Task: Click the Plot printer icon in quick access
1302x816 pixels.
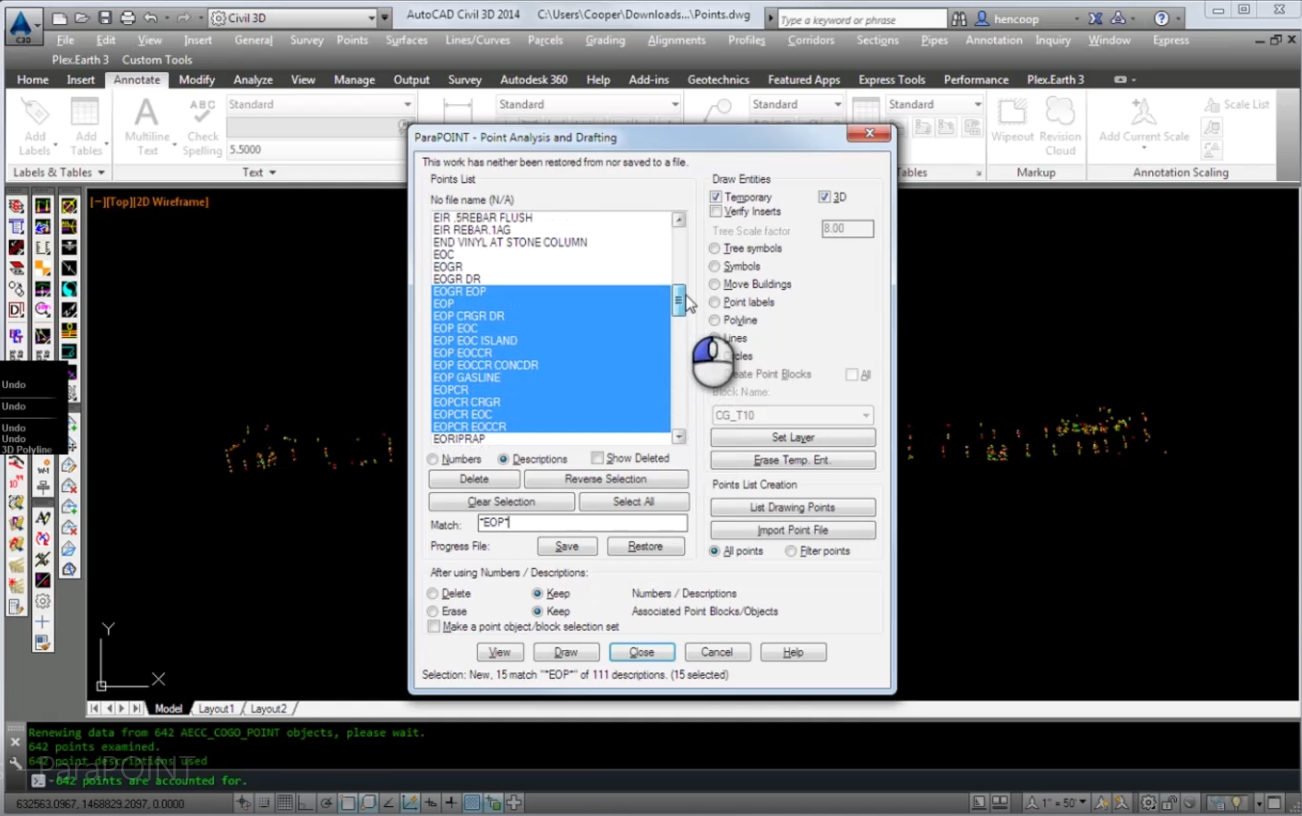Action: (128, 18)
